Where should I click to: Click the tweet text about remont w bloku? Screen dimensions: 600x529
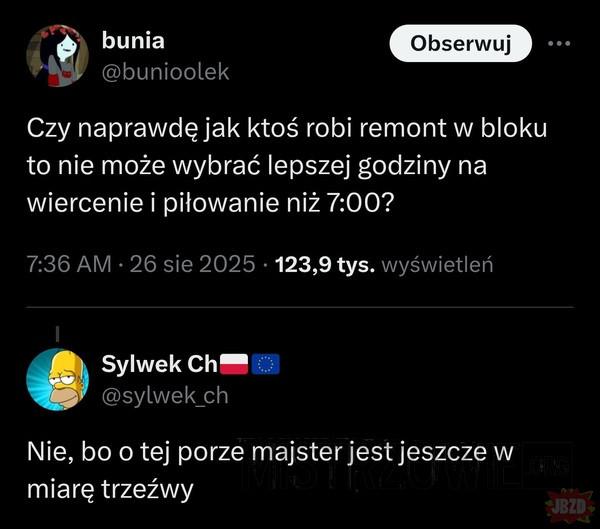[287, 165]
